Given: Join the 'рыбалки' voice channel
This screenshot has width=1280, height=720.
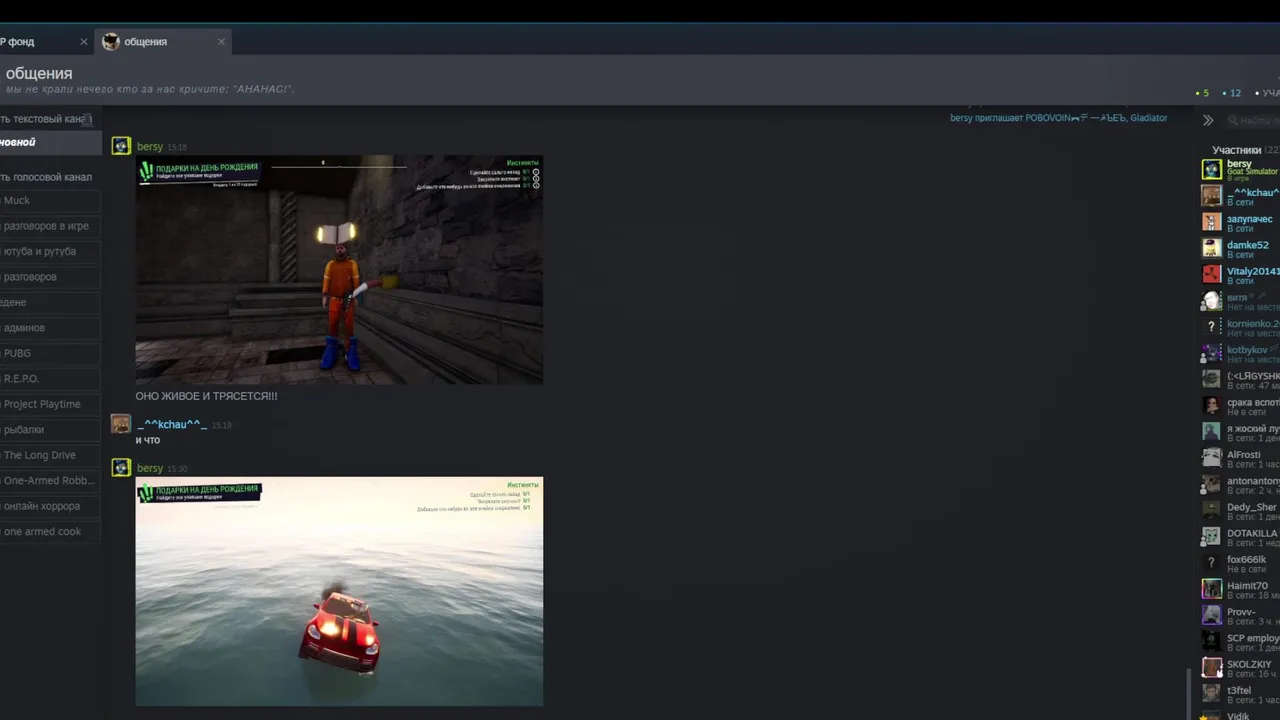Looking at the screenshot, I should pyautogui.click(x=50, y=430).
